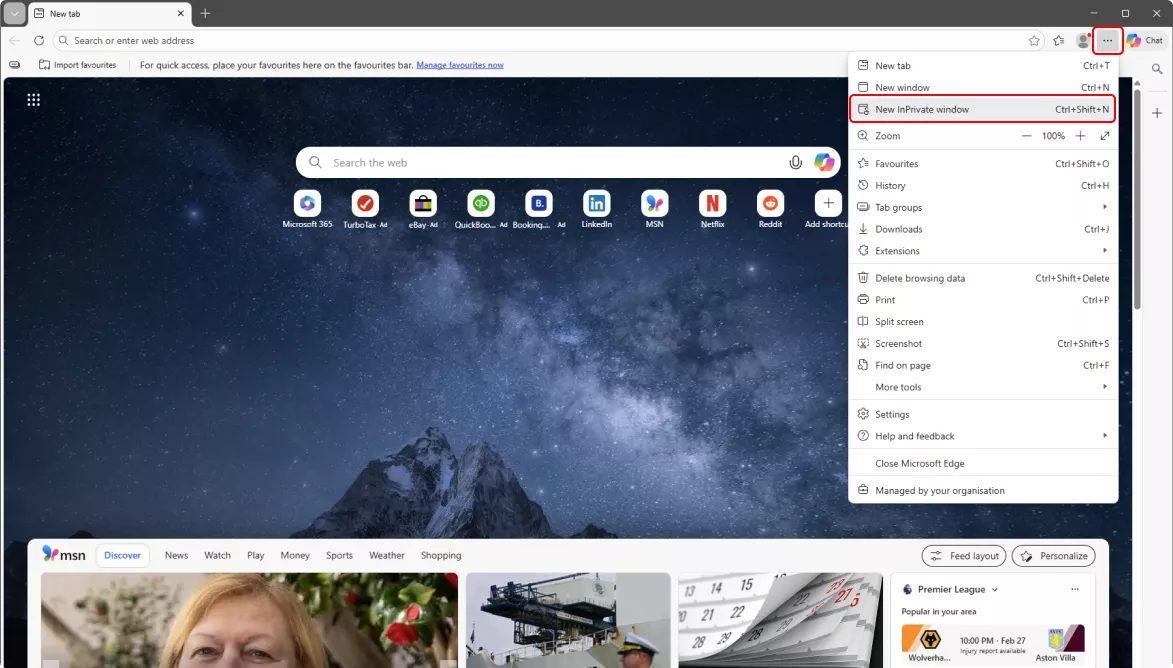Click the Refresh page icon
This screenshot has height=668, width=1173.
point(39,41)
